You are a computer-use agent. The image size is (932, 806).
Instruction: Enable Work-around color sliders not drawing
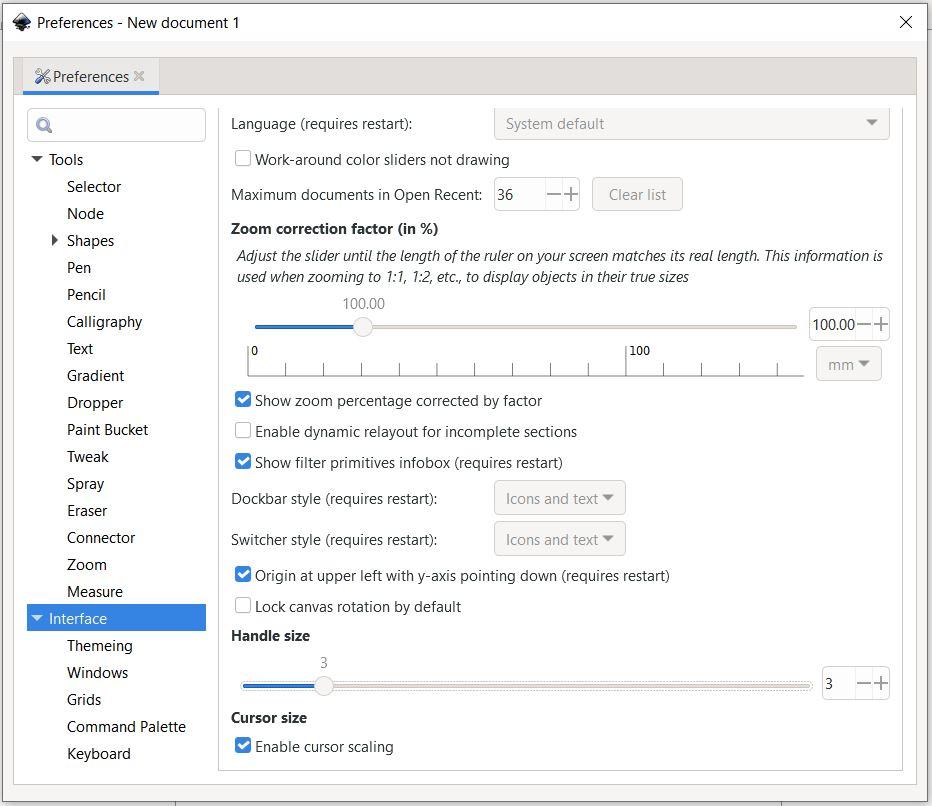[243, 158]
